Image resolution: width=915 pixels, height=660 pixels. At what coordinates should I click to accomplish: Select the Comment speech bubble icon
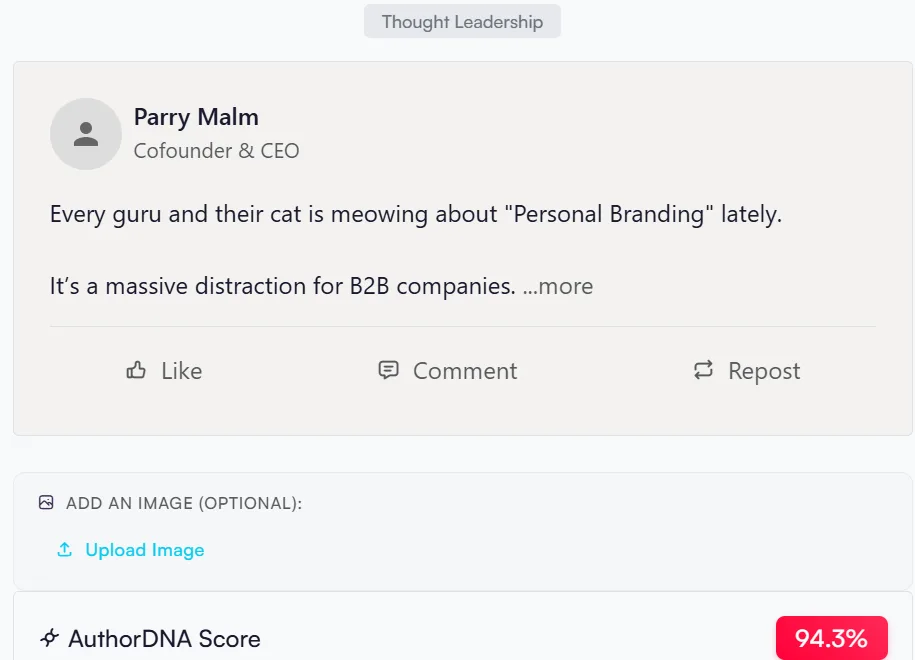[x=388, y=370]
